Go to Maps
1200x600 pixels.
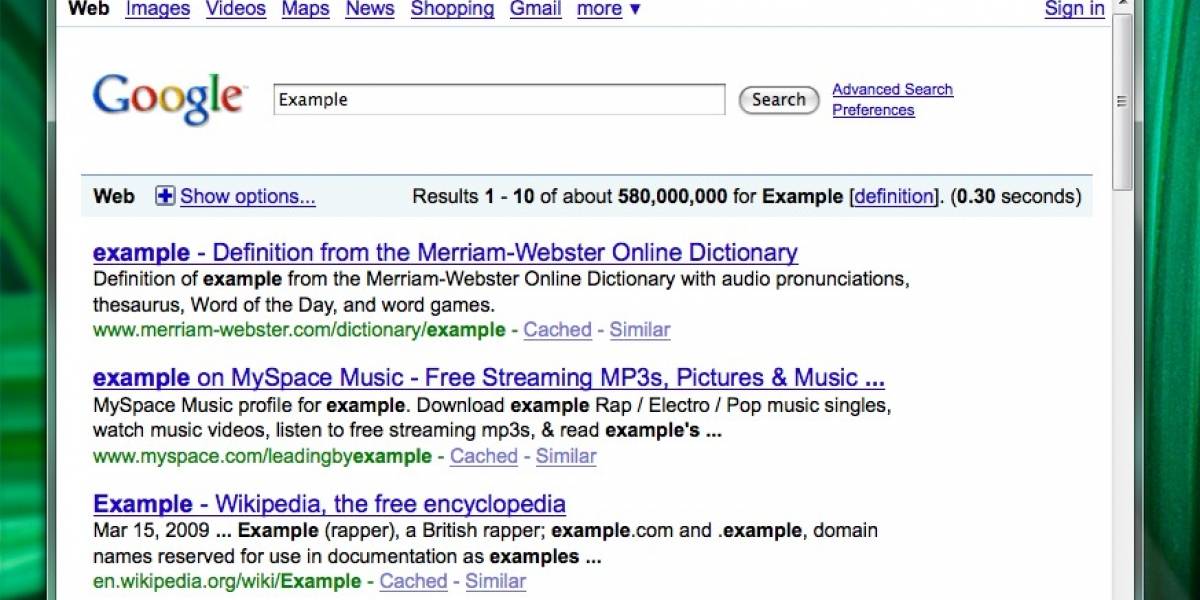point(305,9)
